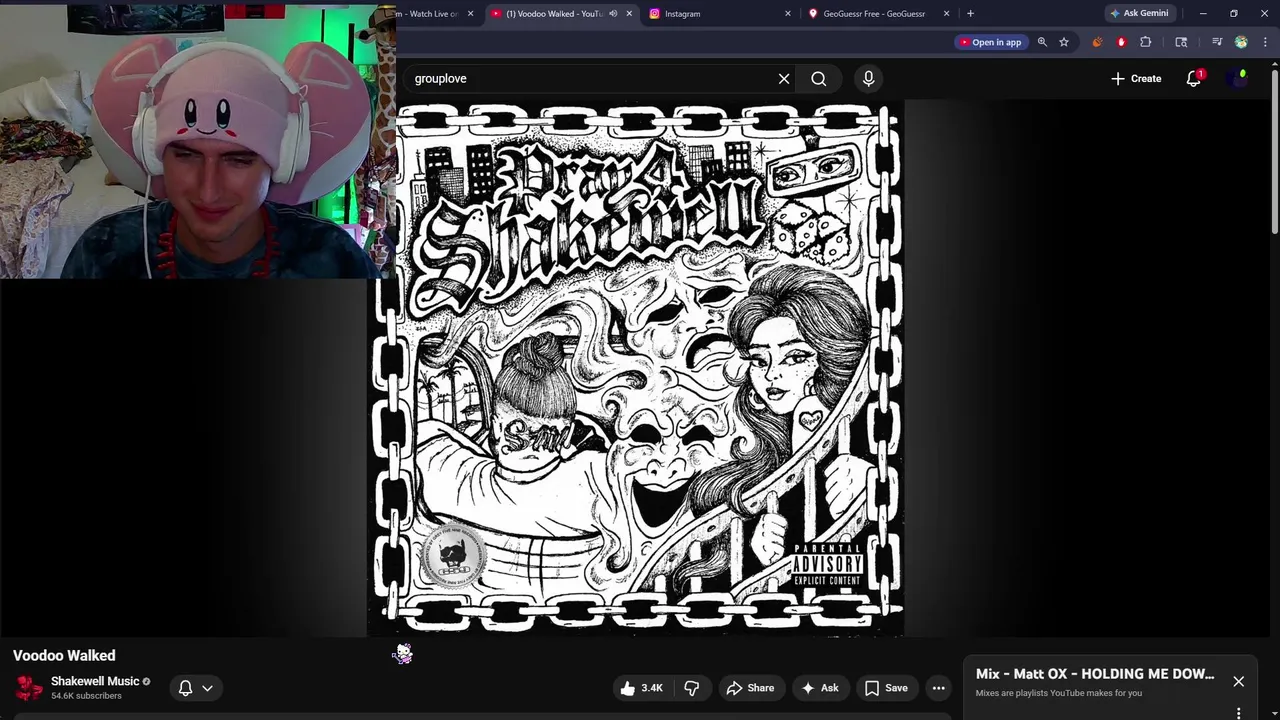Screen dimensions: 1280x720
Task: Open the more actions ellipsis menu
Action: [938, 688]
